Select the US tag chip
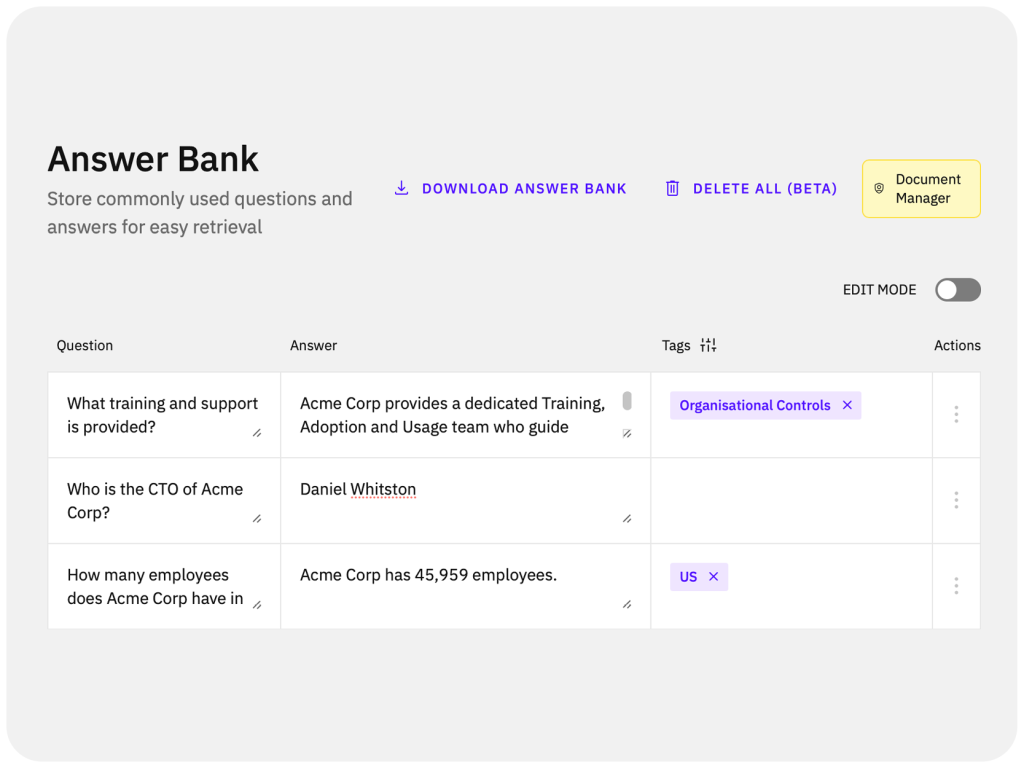Screen dimensions: 1024x768 coord(689,577)
